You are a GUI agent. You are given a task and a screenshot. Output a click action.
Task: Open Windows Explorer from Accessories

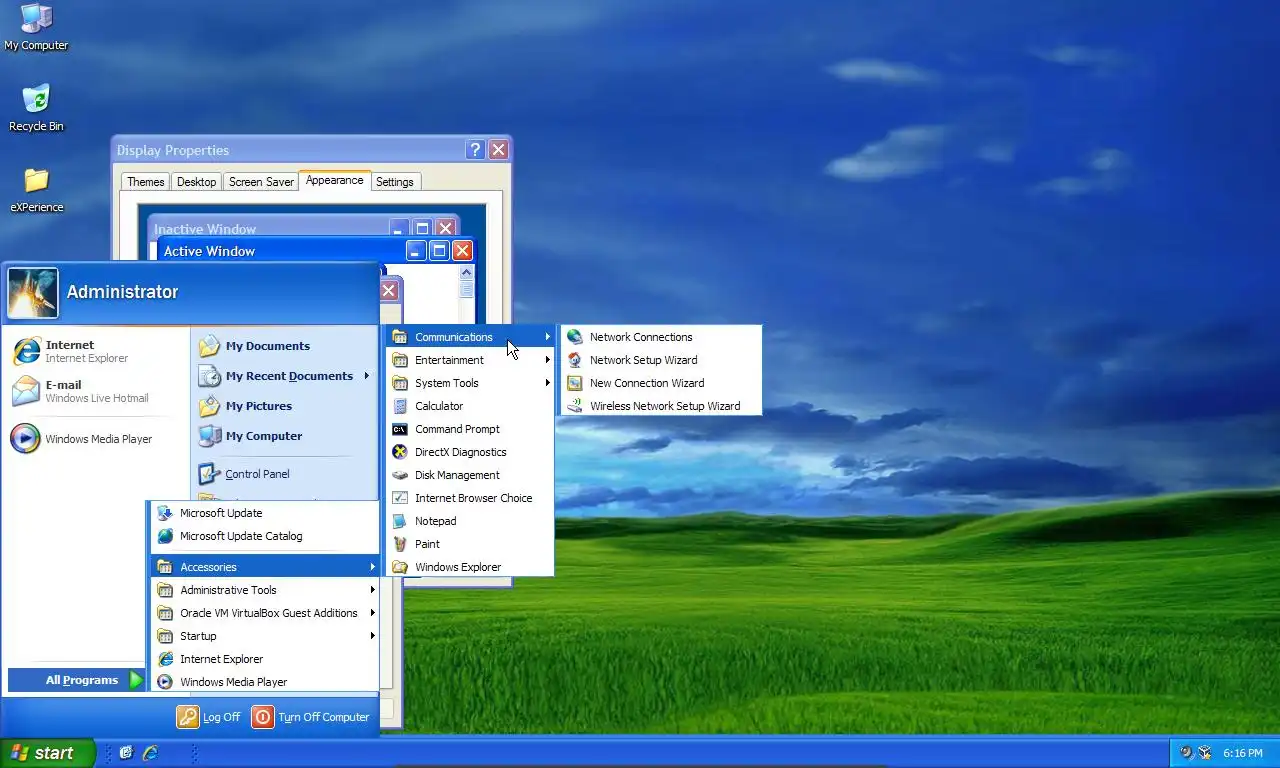tap(470, 567)
